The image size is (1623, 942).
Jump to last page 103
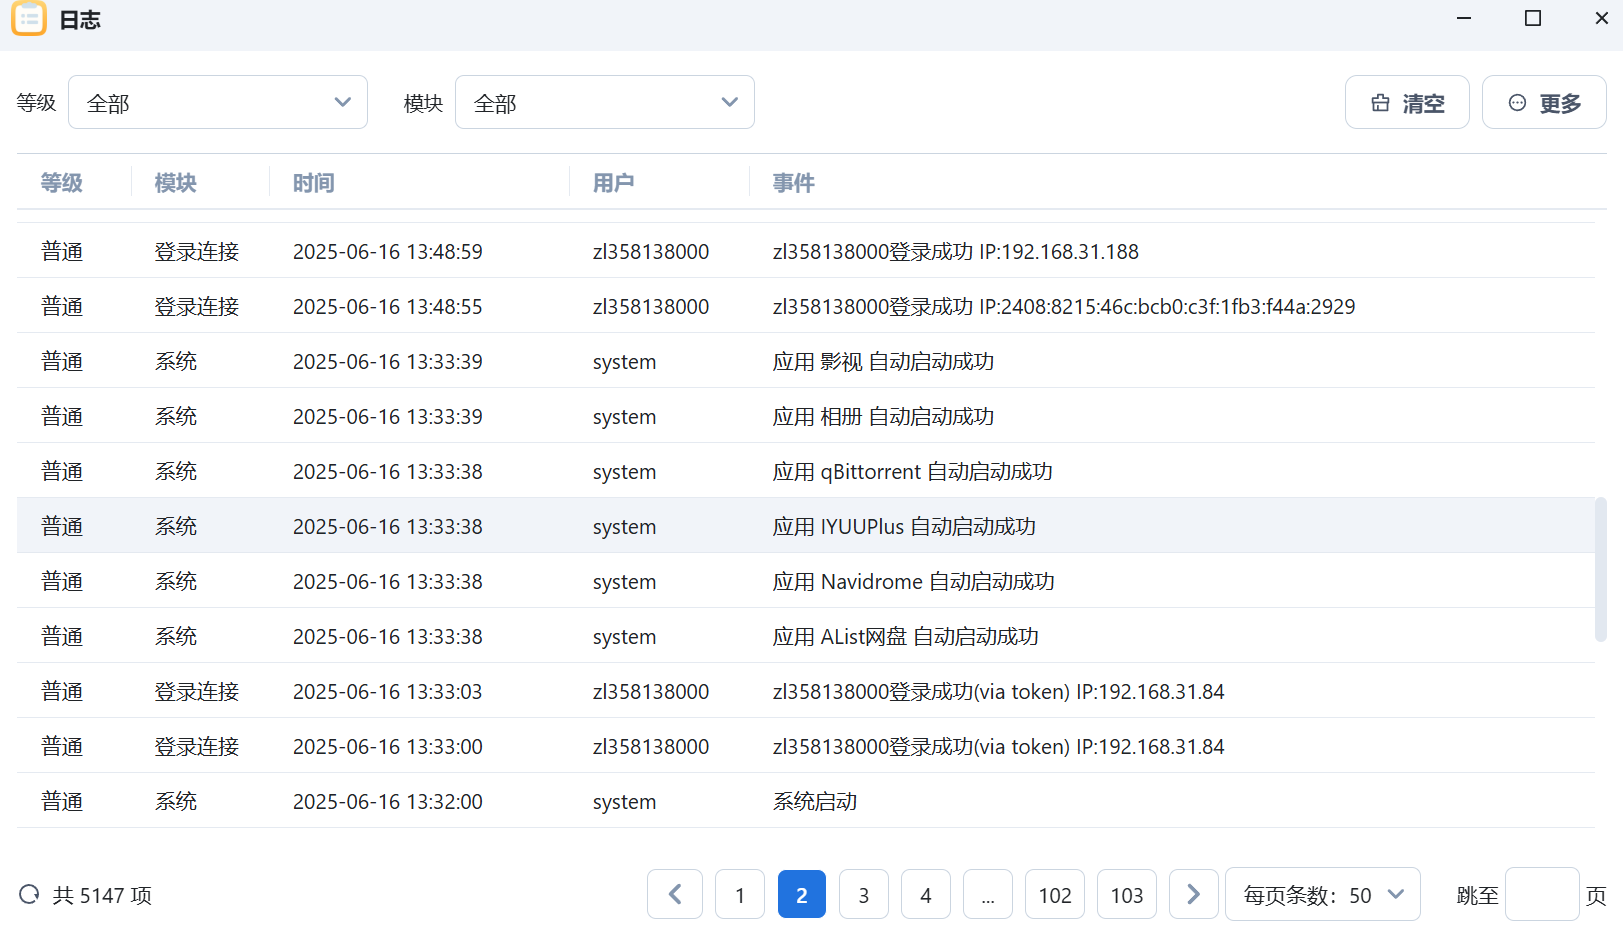[x=1127, y=894]
